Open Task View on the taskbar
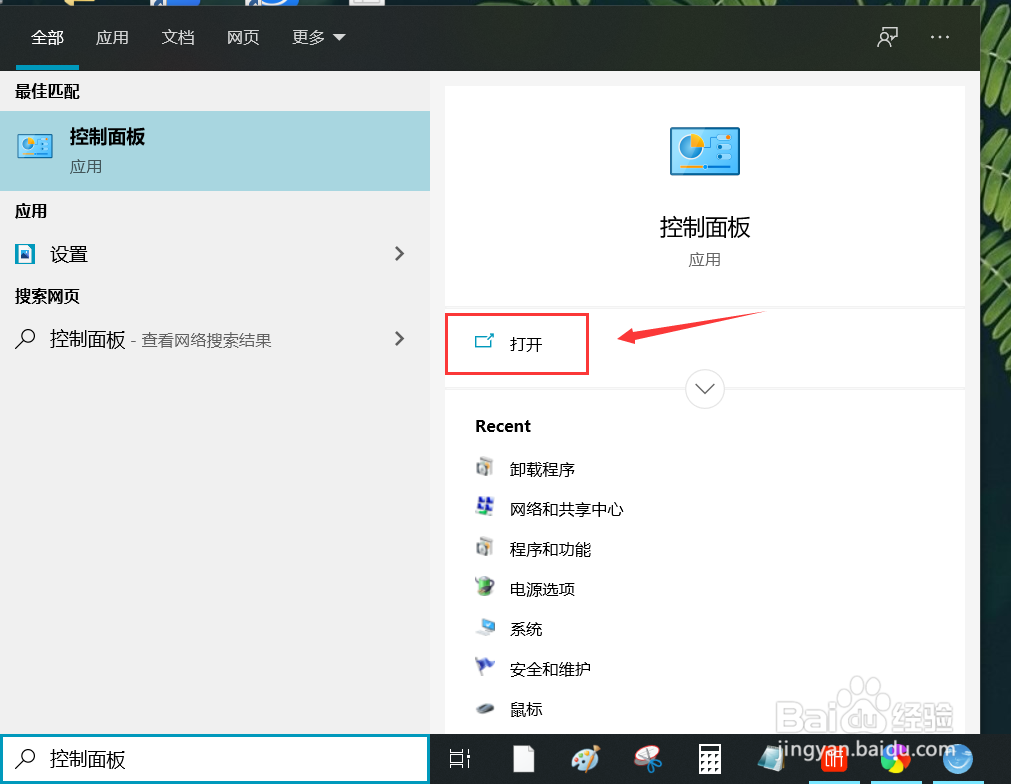1011x784 pixels. point(459,759)
